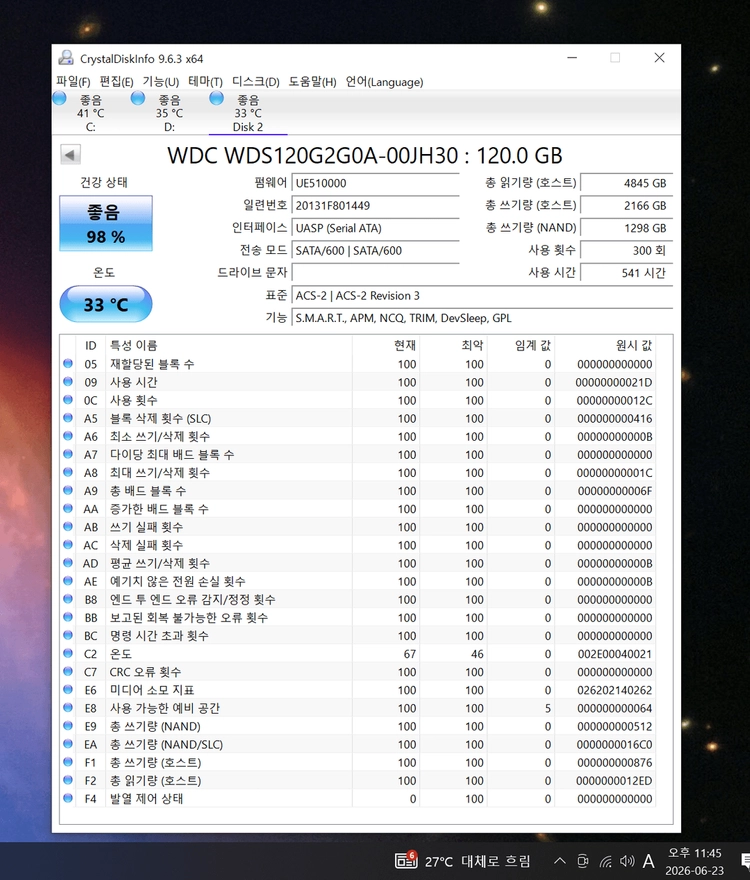The image size is (750, 880).
Task: Open the 언어(Language) menu
Action: (x=384, y=82)
